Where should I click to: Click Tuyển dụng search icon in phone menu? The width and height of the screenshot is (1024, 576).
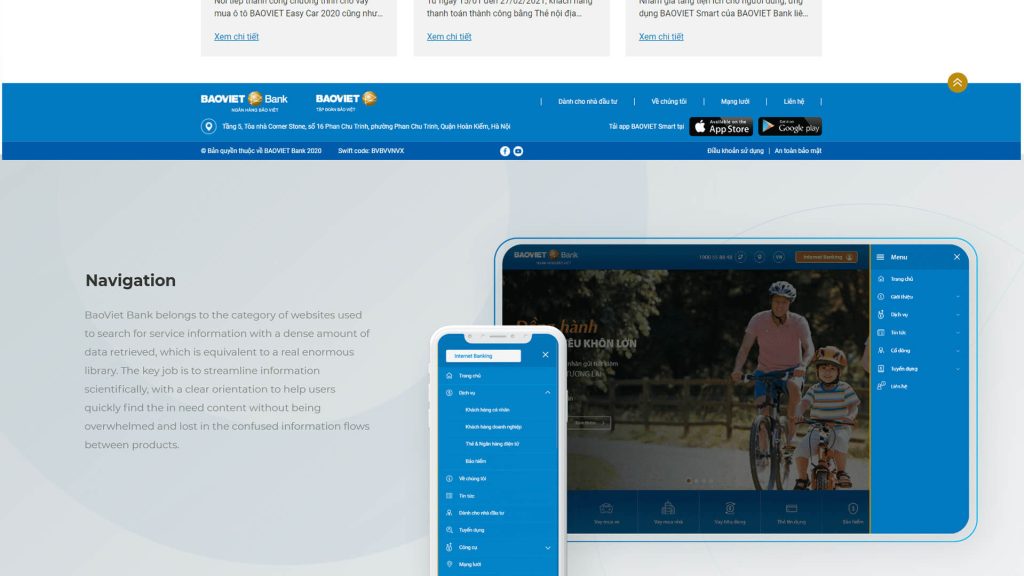tap(449, 530)
